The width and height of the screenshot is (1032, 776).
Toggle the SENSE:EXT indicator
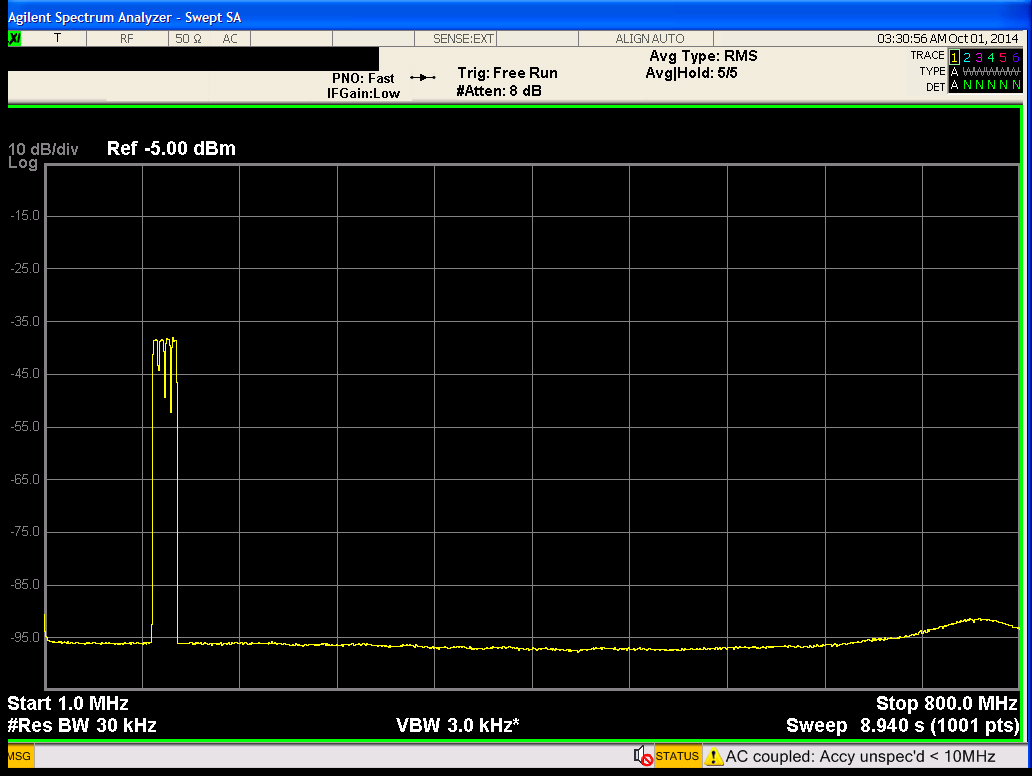[x=463, y=39]
